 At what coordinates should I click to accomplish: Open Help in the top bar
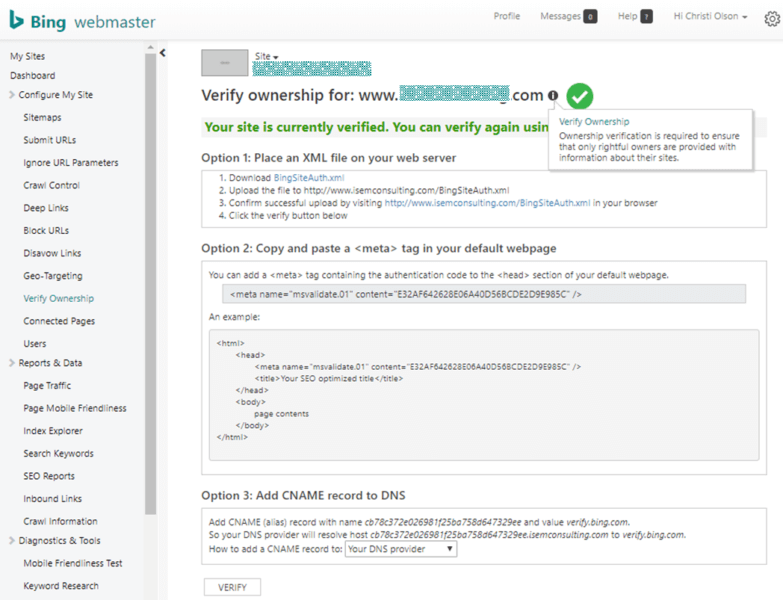click(628, 16)
